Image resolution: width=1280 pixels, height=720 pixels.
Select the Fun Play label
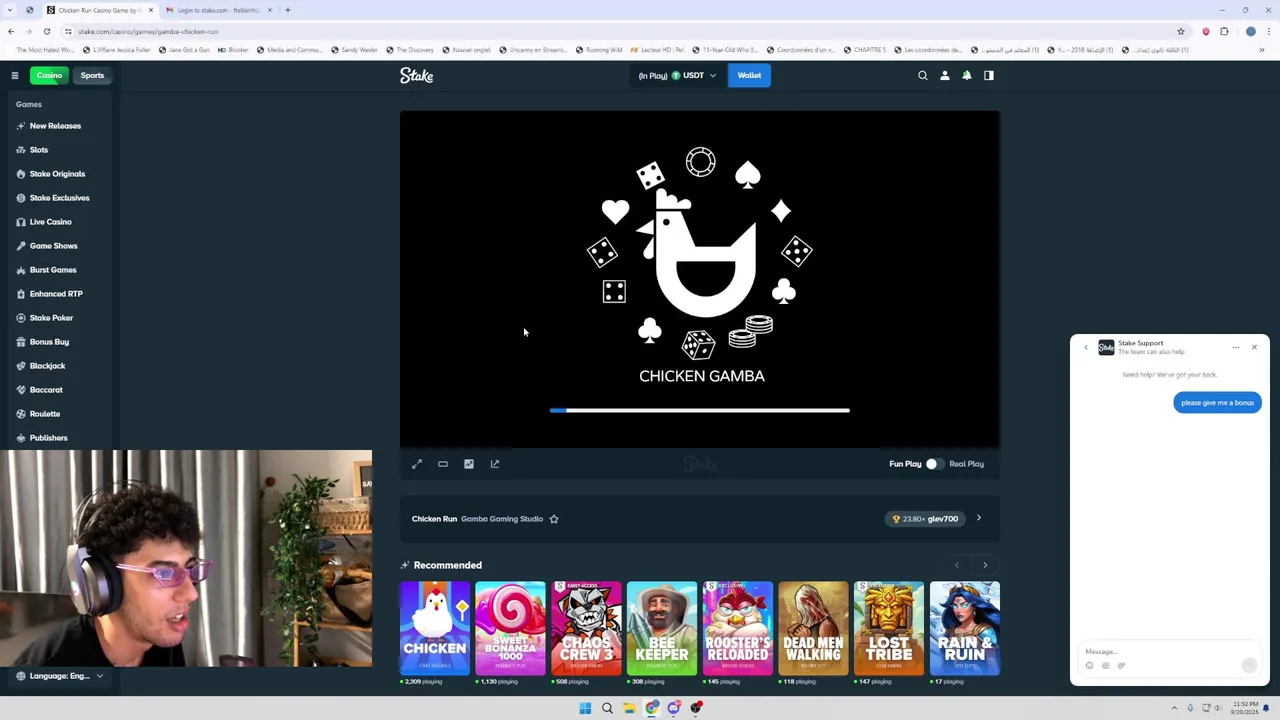pos(905,464)
